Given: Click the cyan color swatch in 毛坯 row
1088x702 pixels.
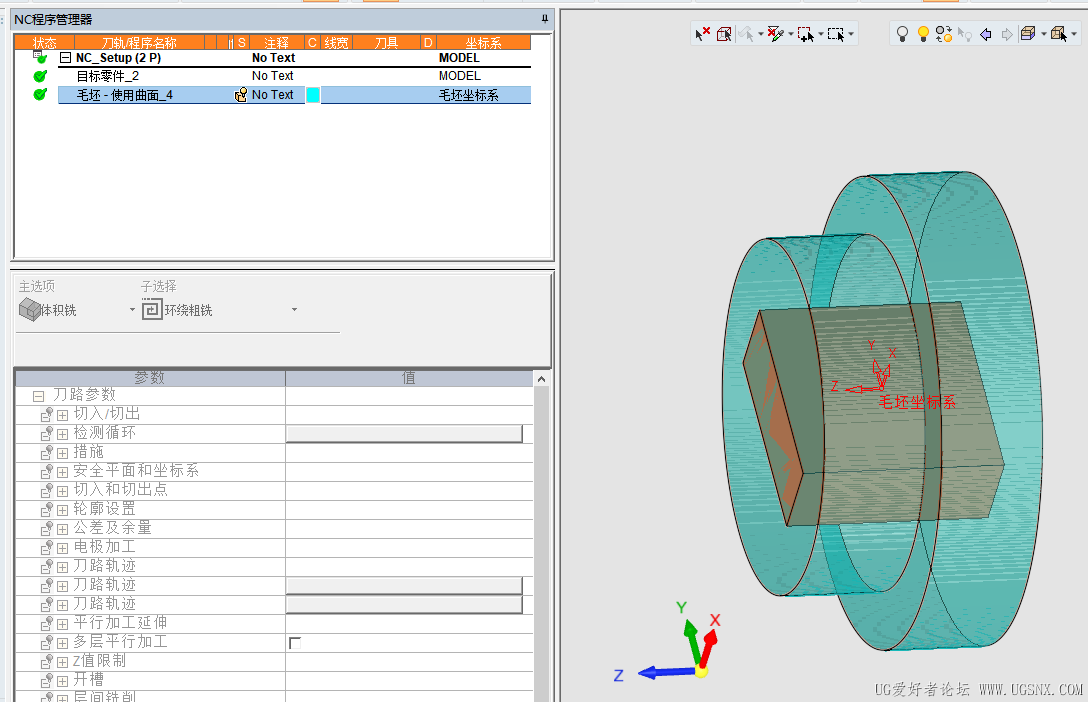Looking at the screenshot, I should (x=313, y=95).
